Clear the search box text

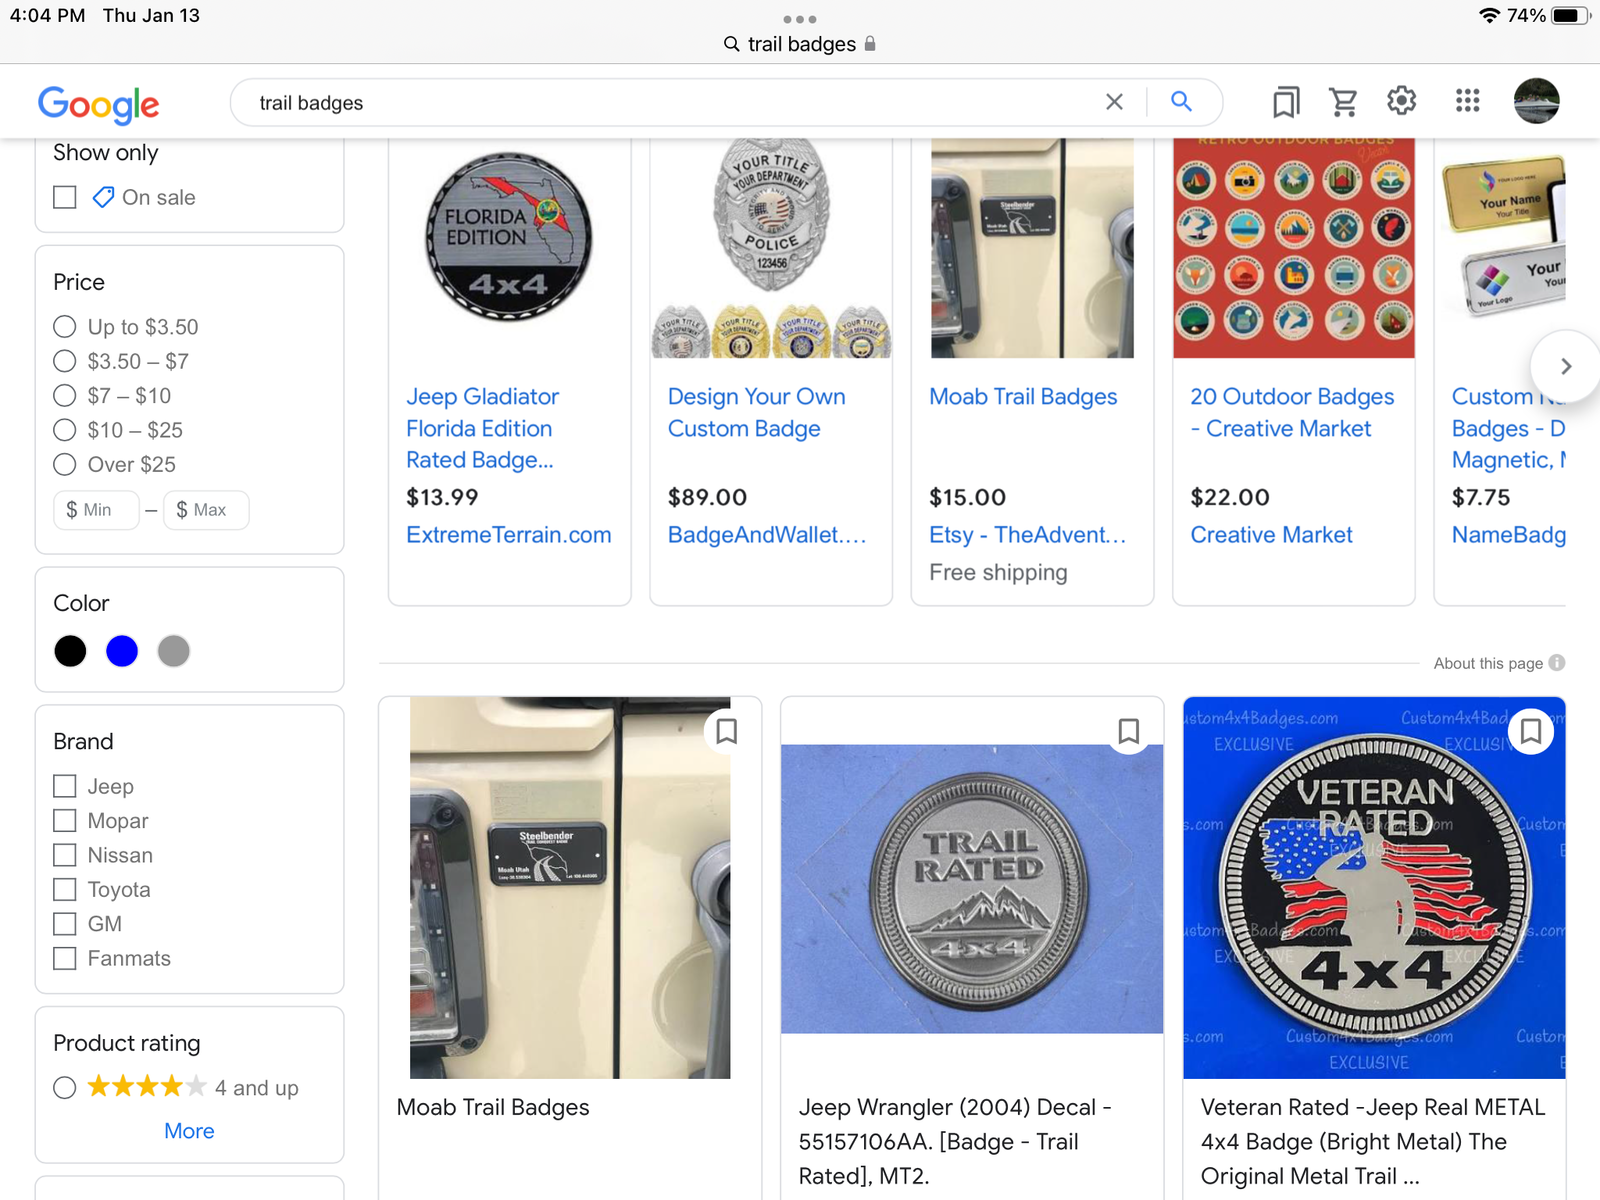coord(1114,102)
